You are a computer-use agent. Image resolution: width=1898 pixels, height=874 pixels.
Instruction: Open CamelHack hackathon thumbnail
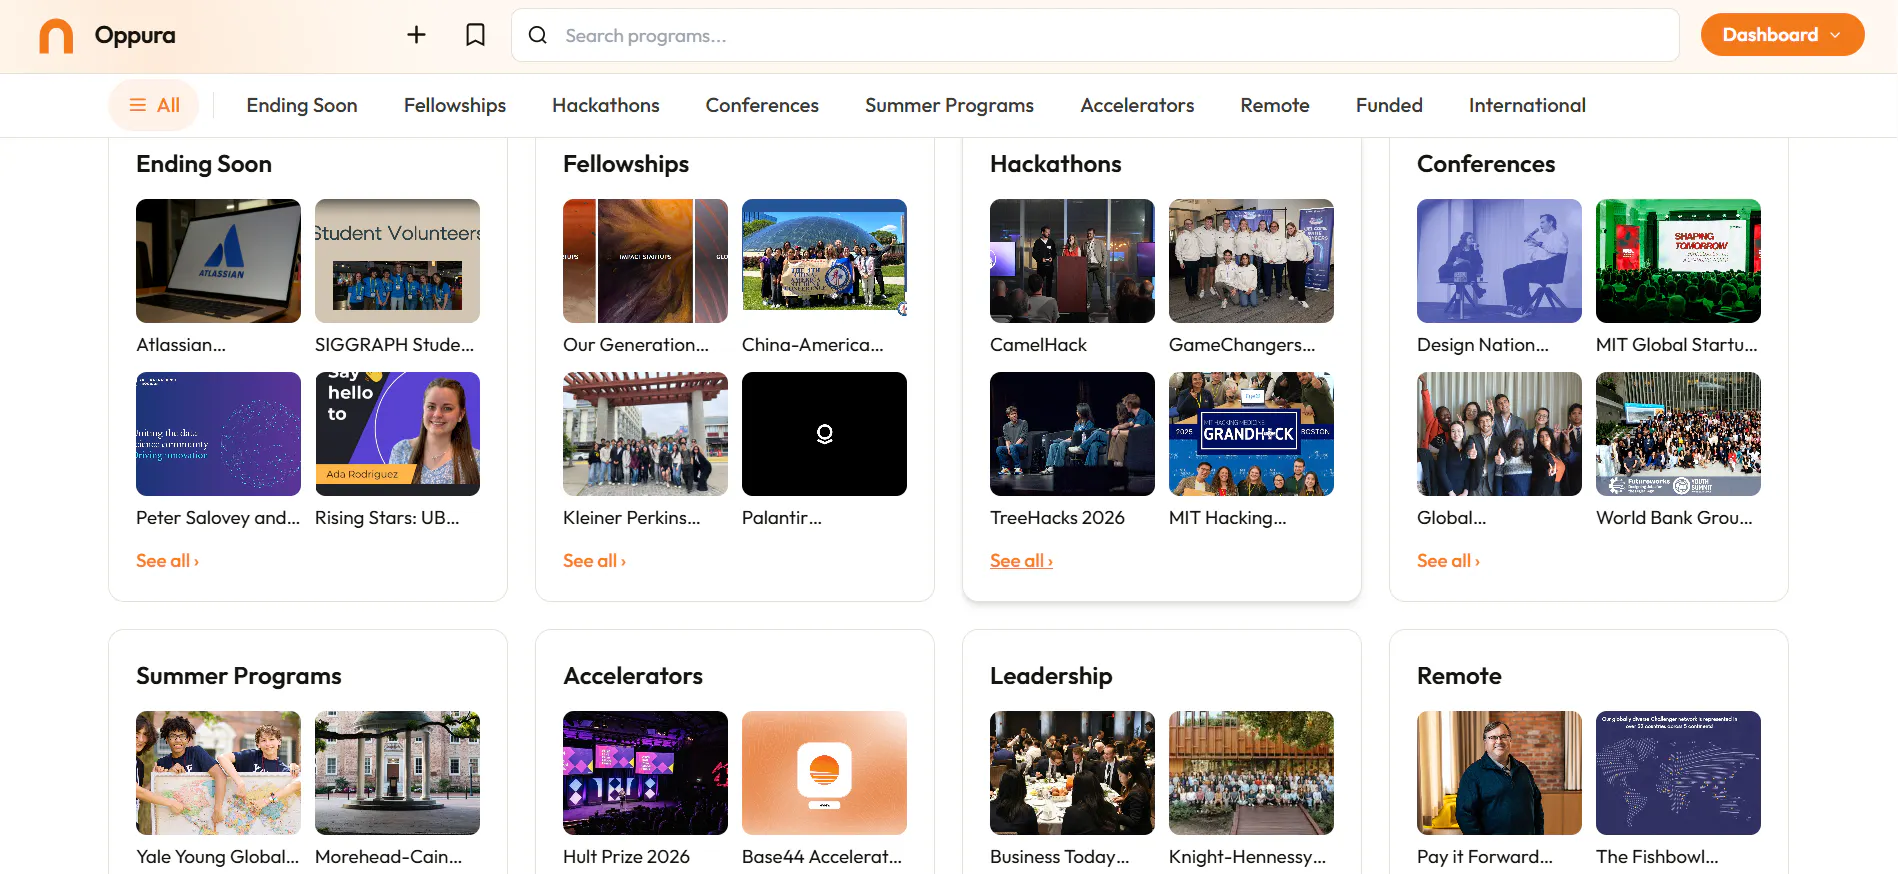tap(1072, 261)
